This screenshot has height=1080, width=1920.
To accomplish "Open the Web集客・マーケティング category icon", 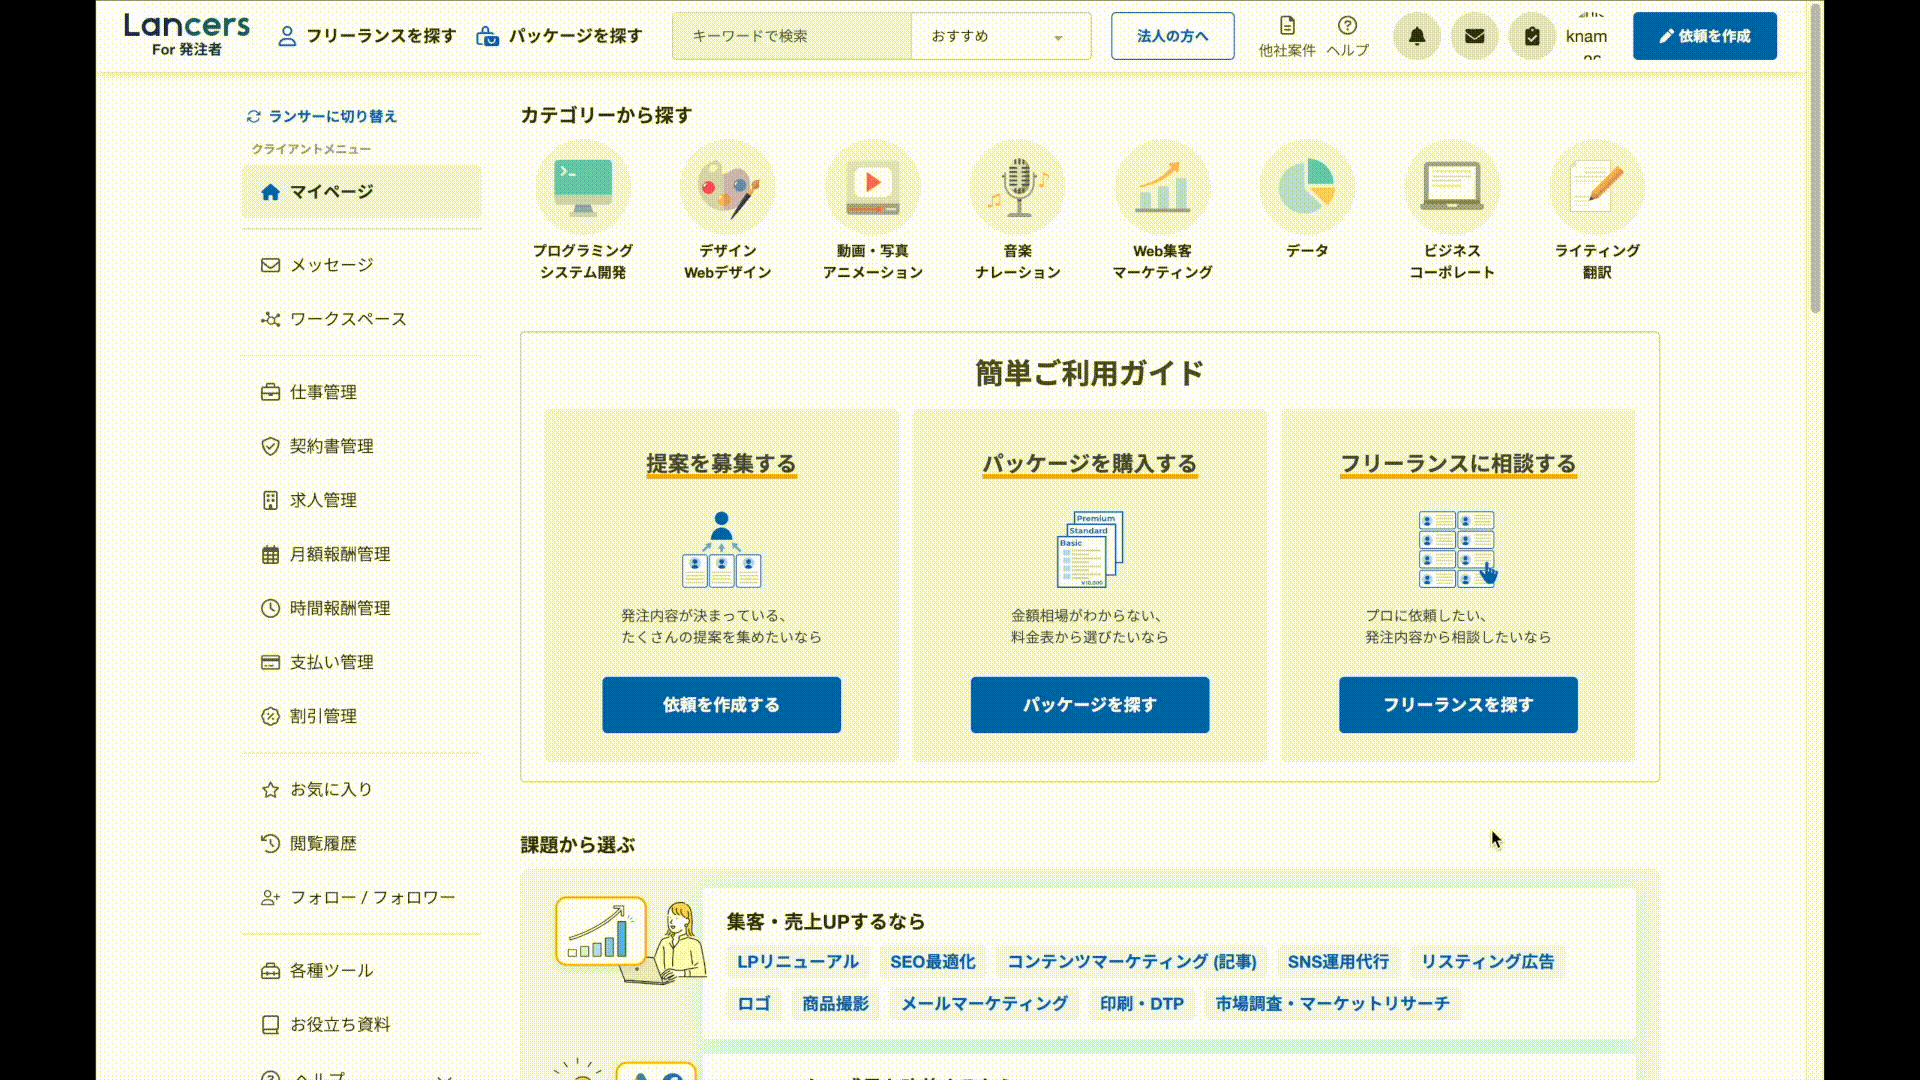I will click(x=1162, y=188).
